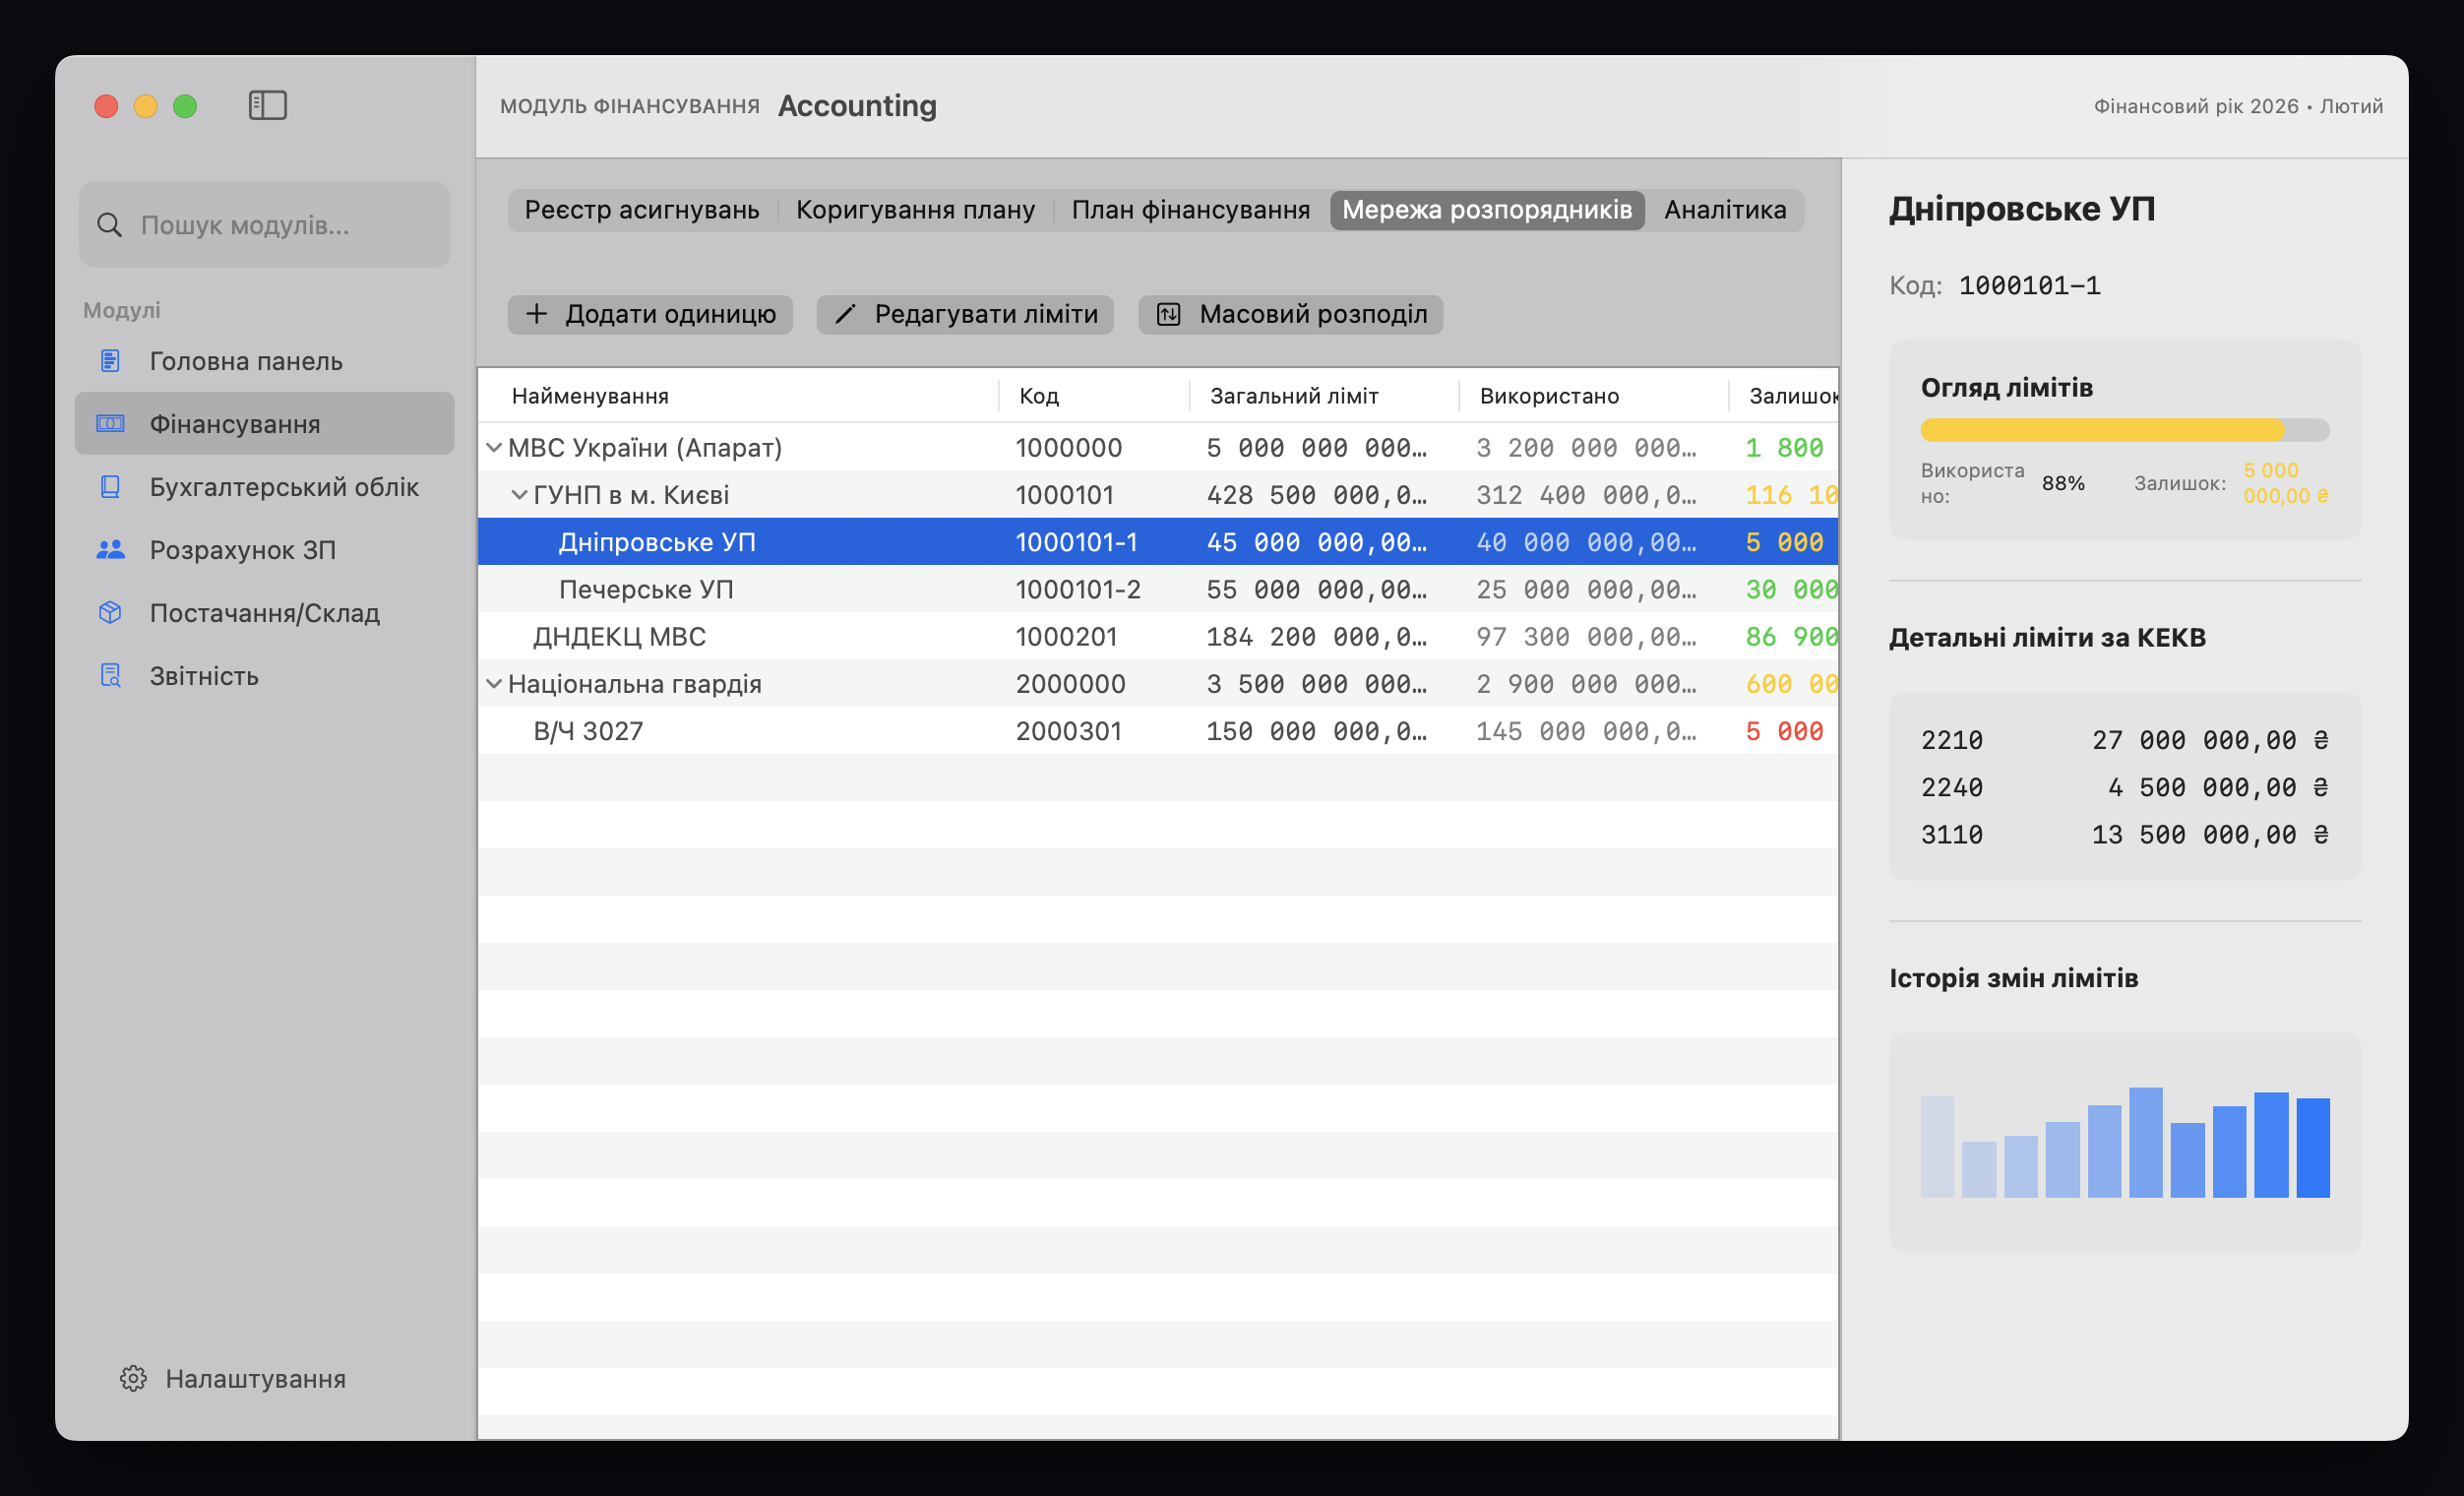
Task: Click the plus icon in Додати одиницю
Action: 537,314
